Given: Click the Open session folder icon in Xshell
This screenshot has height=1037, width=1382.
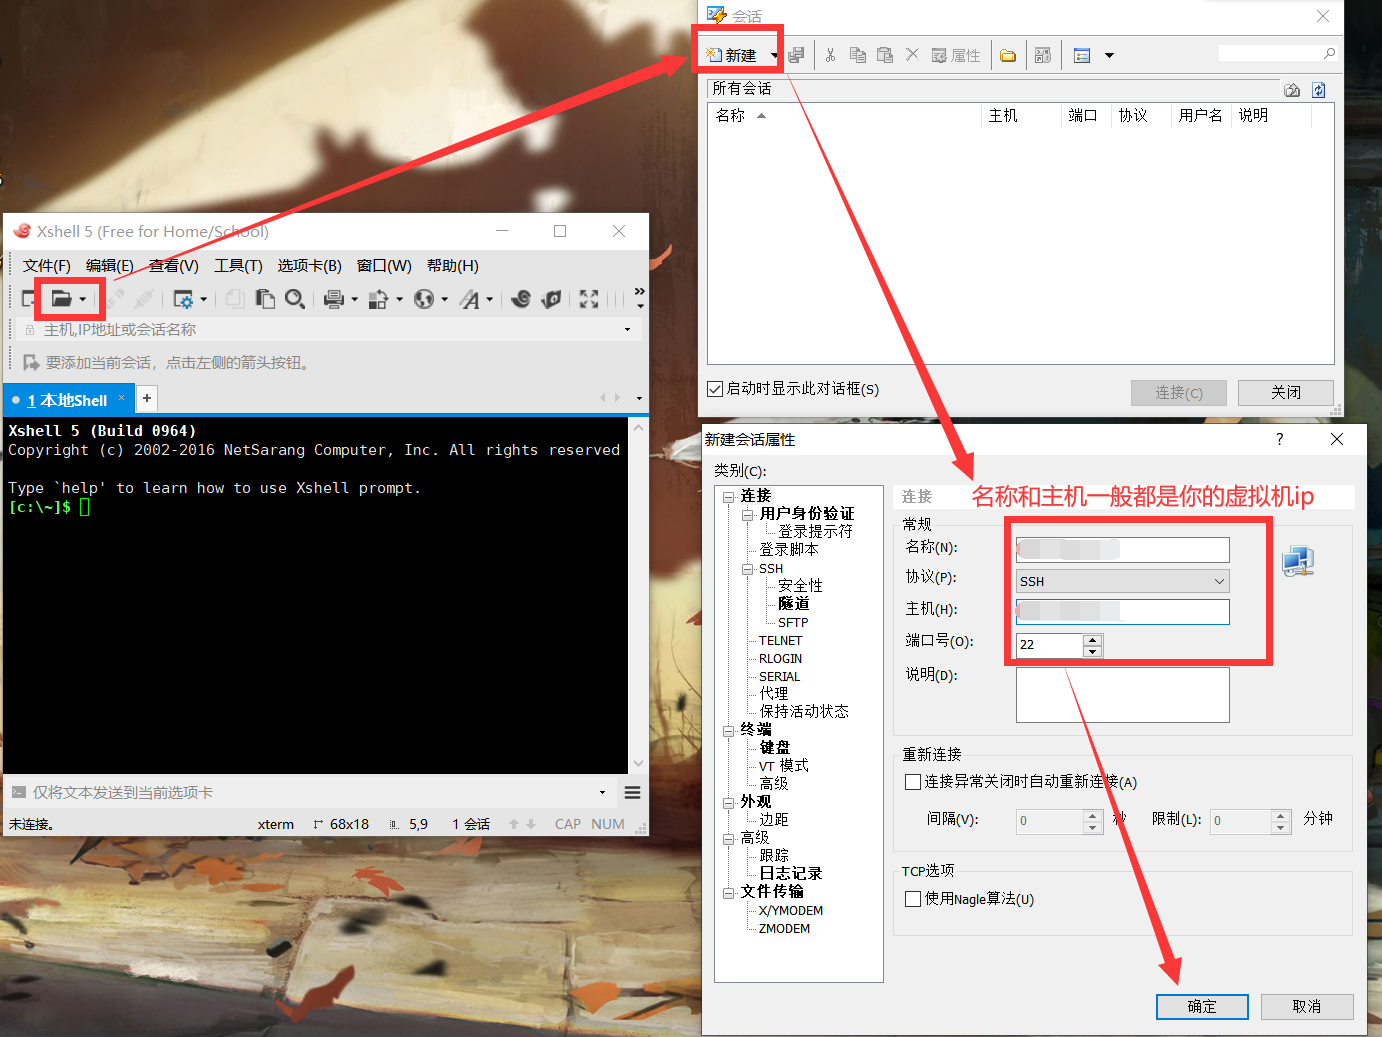Looking at the screenshot, I should (x=61, y=298).
